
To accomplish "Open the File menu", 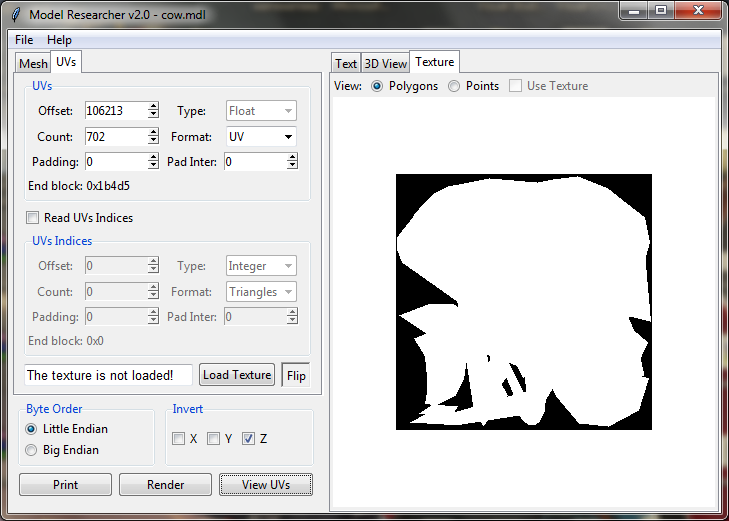I will 24,40.
